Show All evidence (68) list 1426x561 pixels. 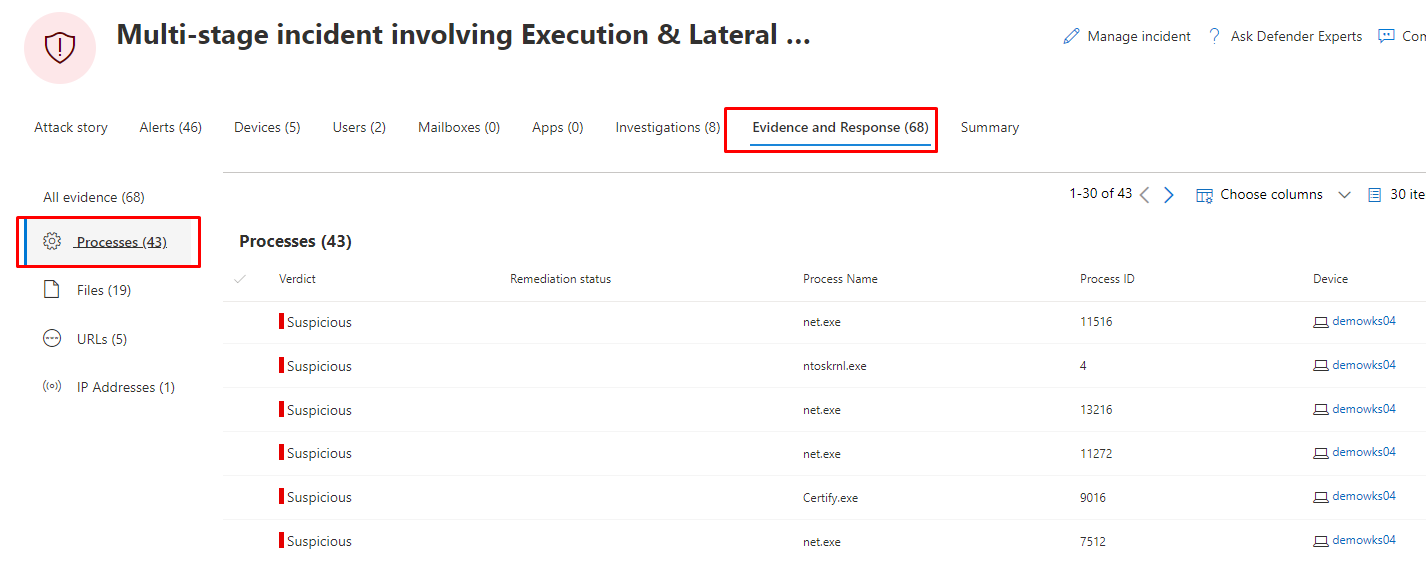point(94,197)
